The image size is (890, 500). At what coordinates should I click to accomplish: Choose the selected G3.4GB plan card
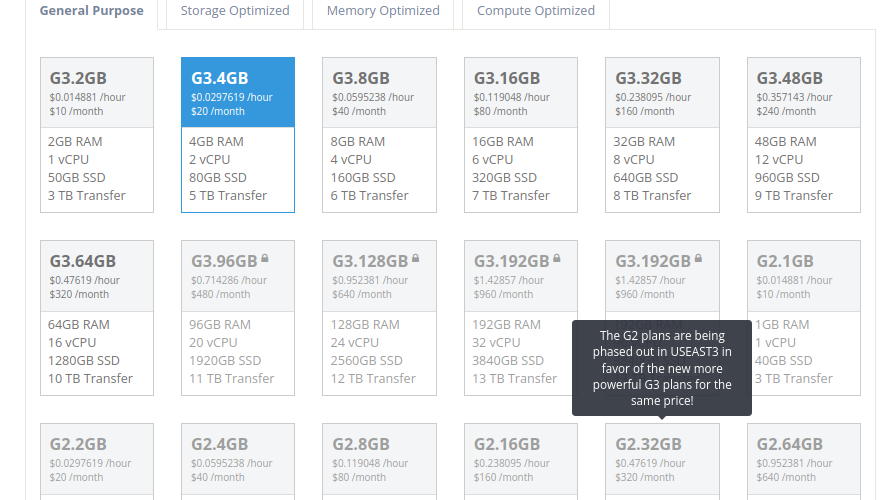pos(238,135)
